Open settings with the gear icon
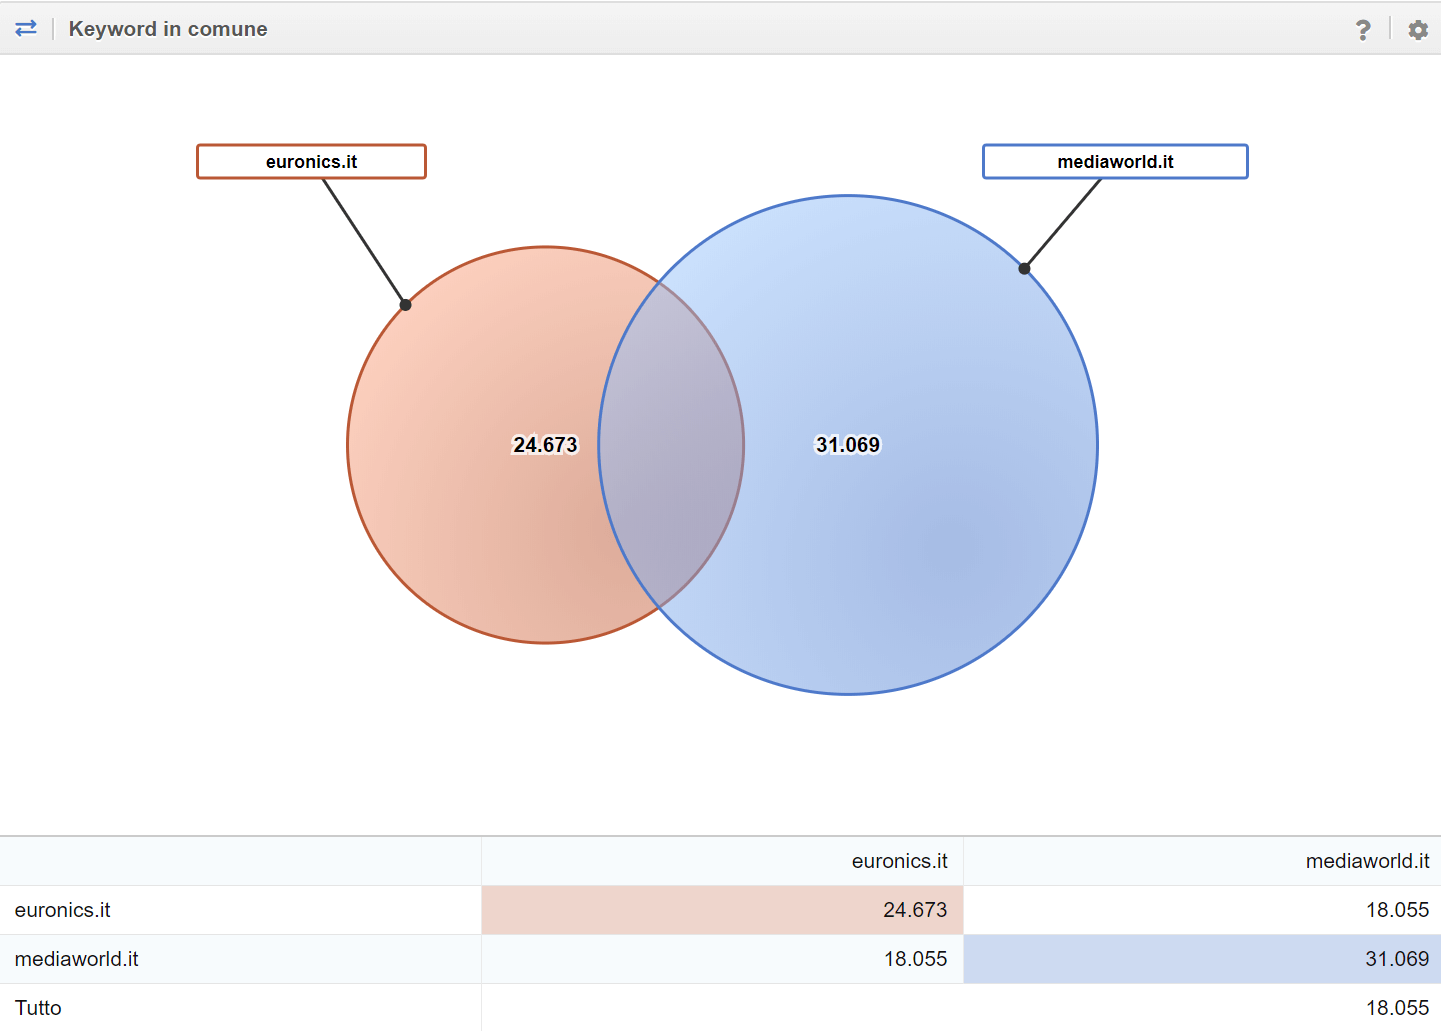1441x1031 pixels. click(x=1418, y=30)
